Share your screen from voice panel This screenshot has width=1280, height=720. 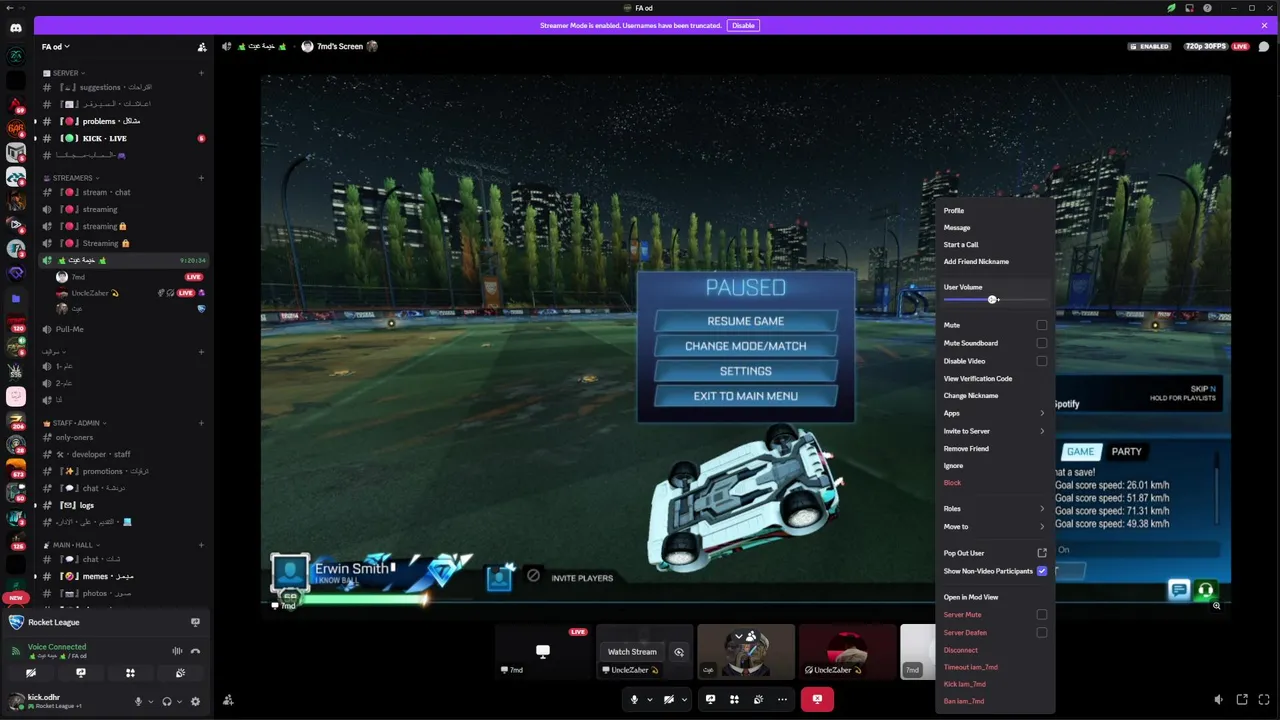coord(81,673)
